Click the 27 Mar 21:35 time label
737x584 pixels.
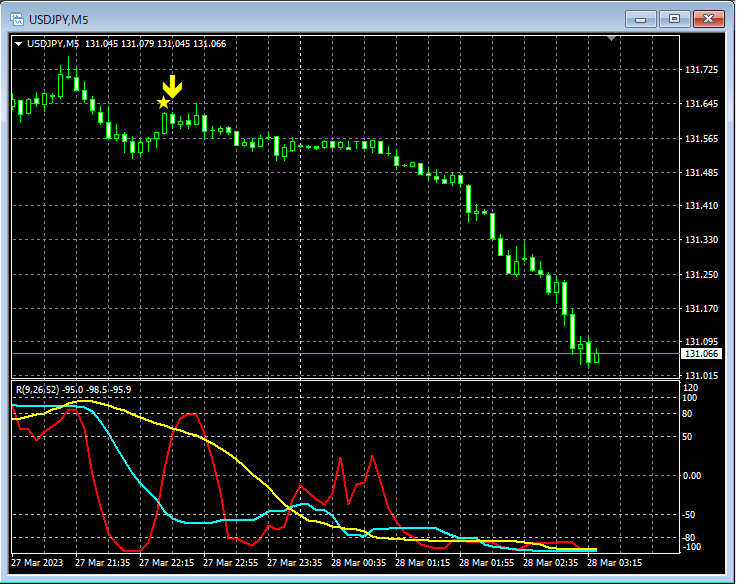pos(102,563)
